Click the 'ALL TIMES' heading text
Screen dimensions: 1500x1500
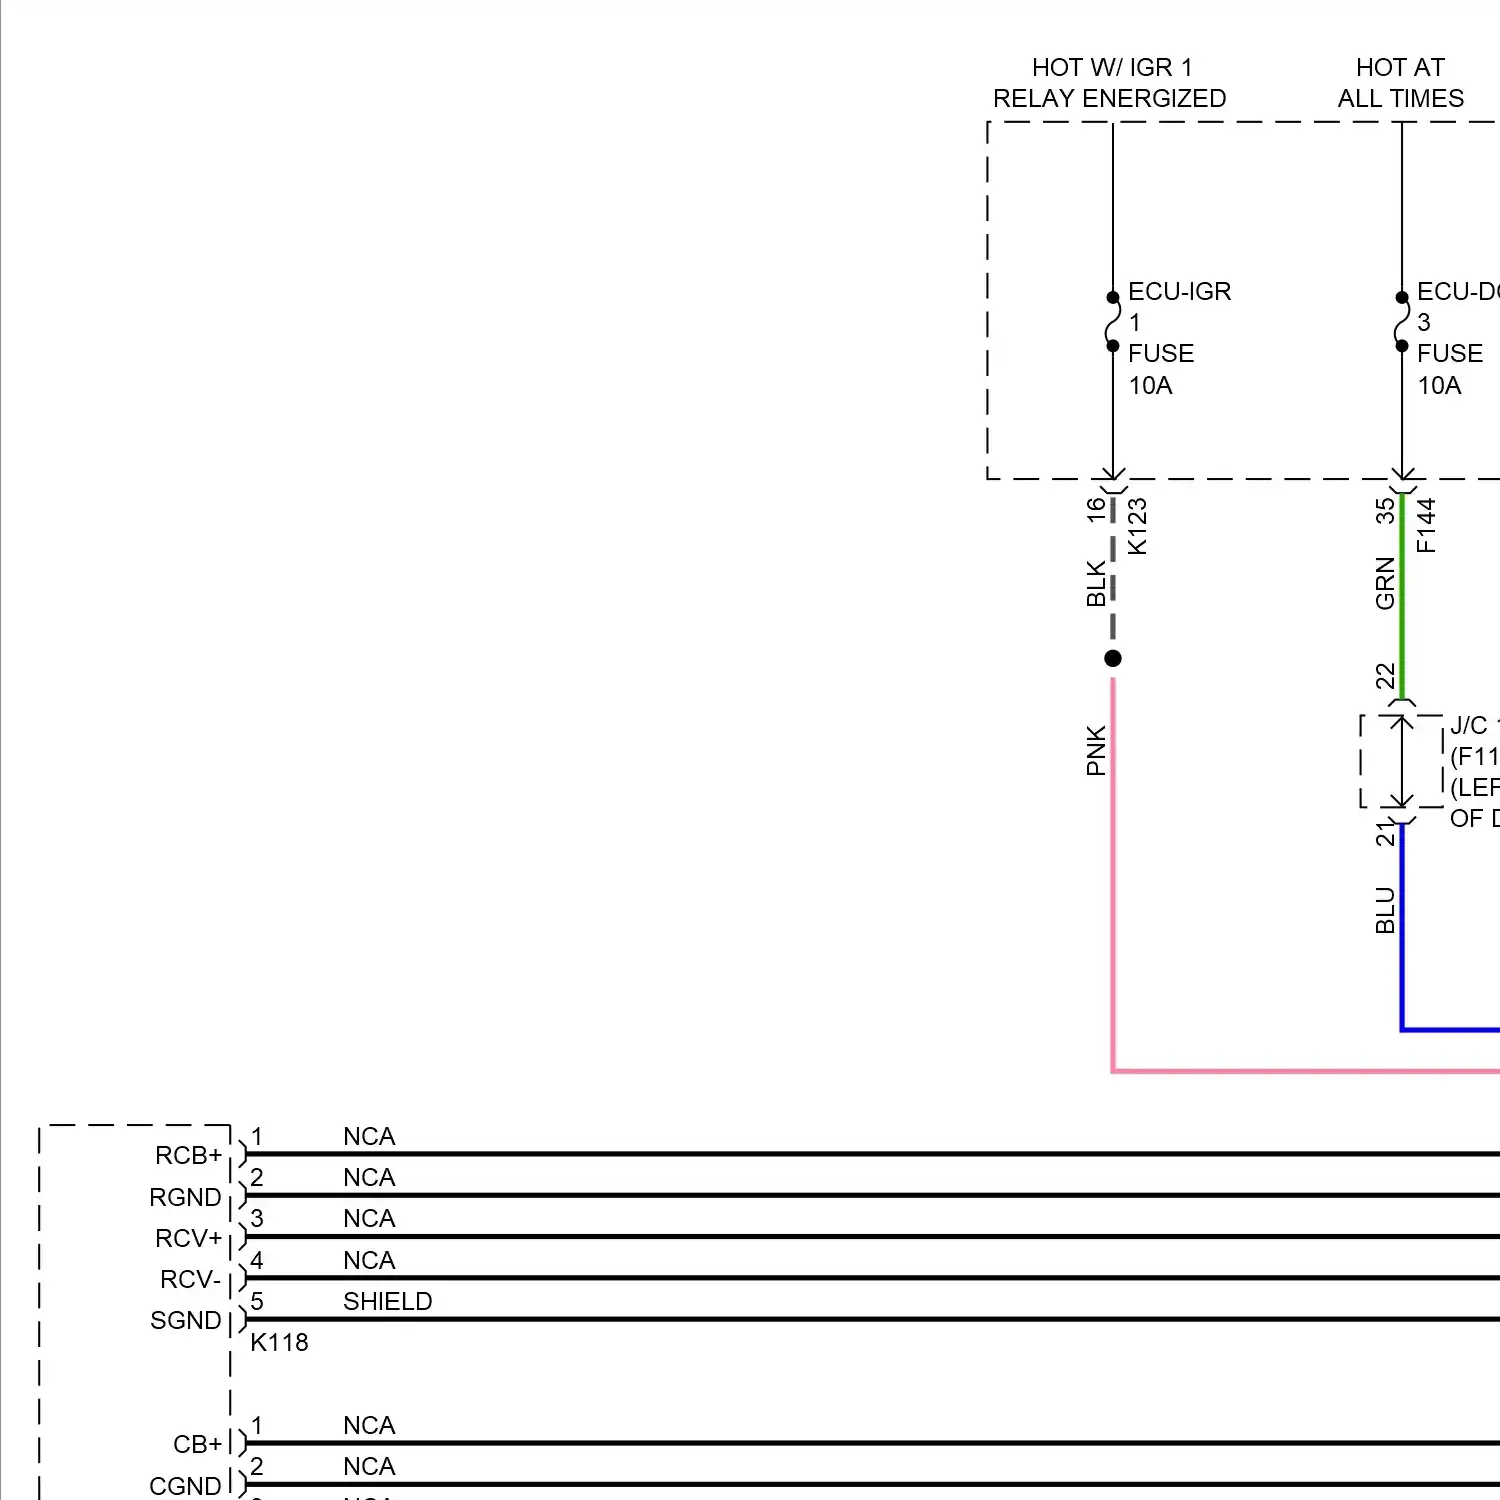1400,98
